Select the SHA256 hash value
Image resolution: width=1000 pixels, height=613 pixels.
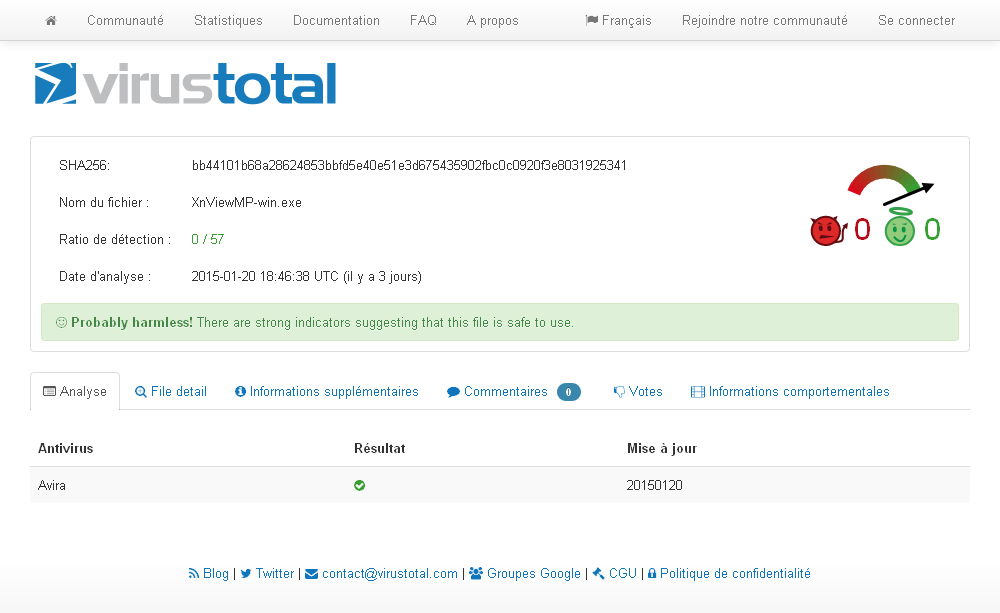coord(409,166)
